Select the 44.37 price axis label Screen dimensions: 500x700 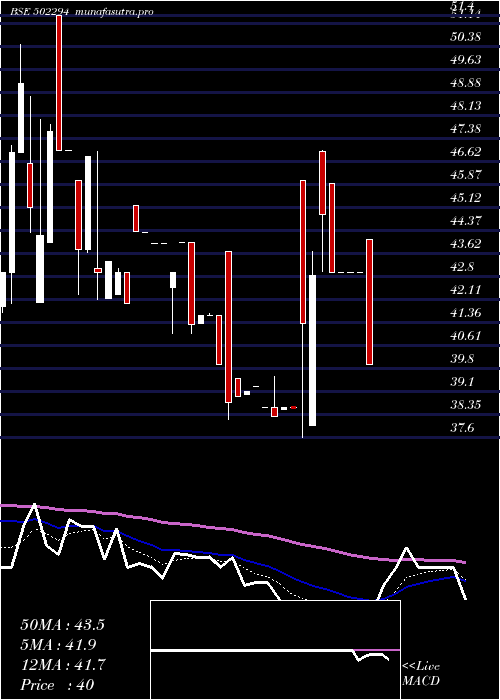pyautogui.click(x=466, y=221)
